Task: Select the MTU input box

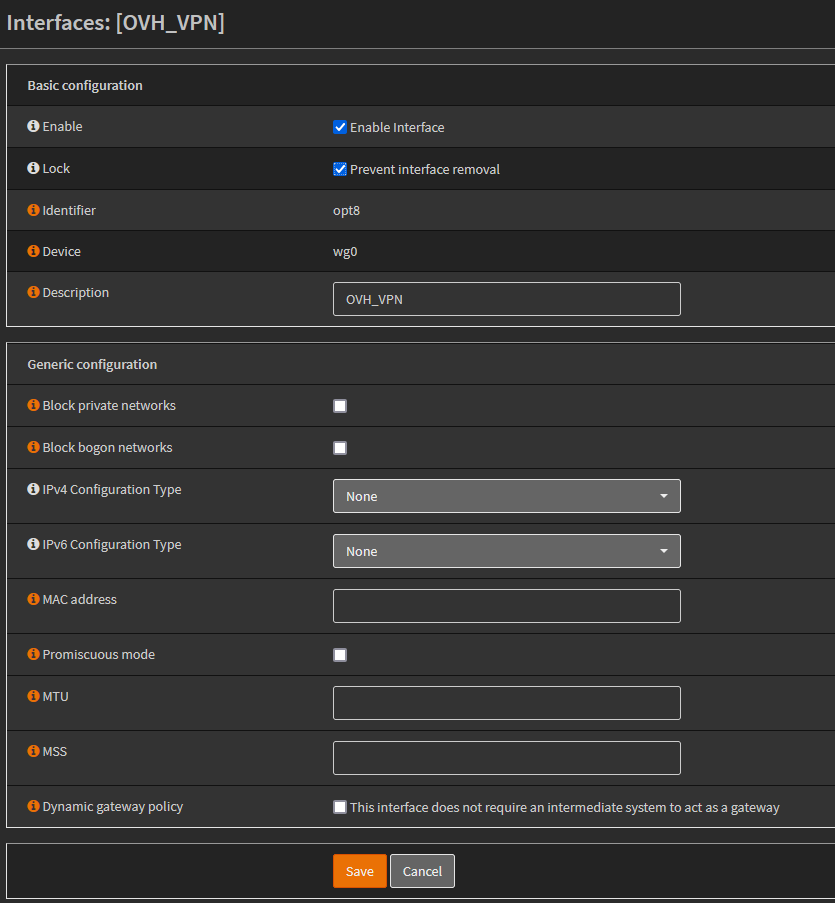Action: 506,703
